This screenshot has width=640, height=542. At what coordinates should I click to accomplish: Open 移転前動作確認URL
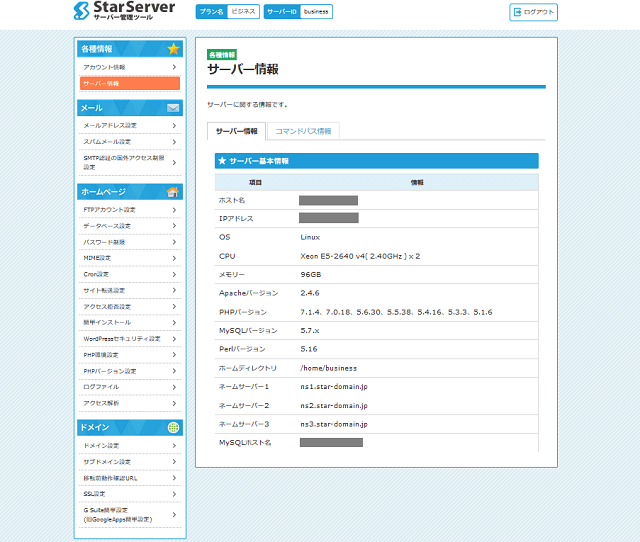click(x=130, y=478)
